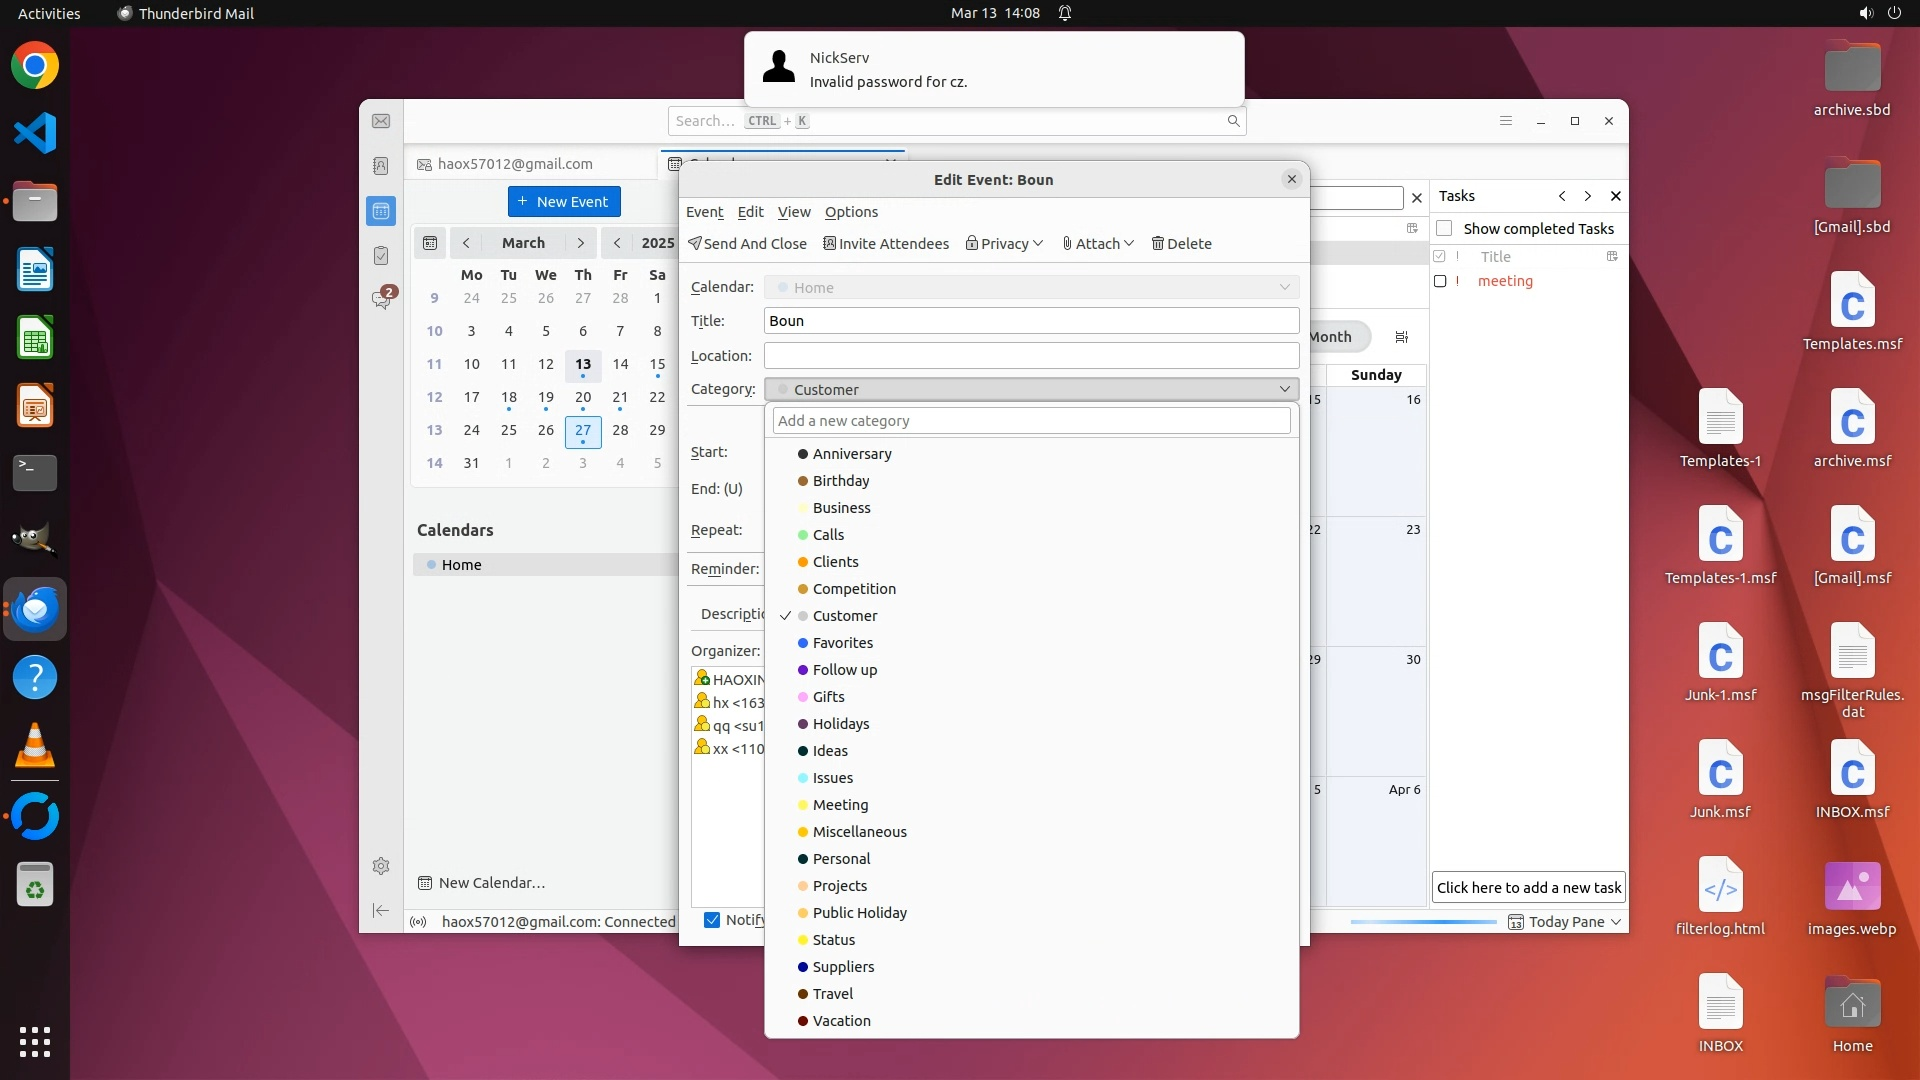The height and width of the screenshot is (1080, 1920).
Task: Delete the event via trash icon
Action: [x=1158, y=243]
